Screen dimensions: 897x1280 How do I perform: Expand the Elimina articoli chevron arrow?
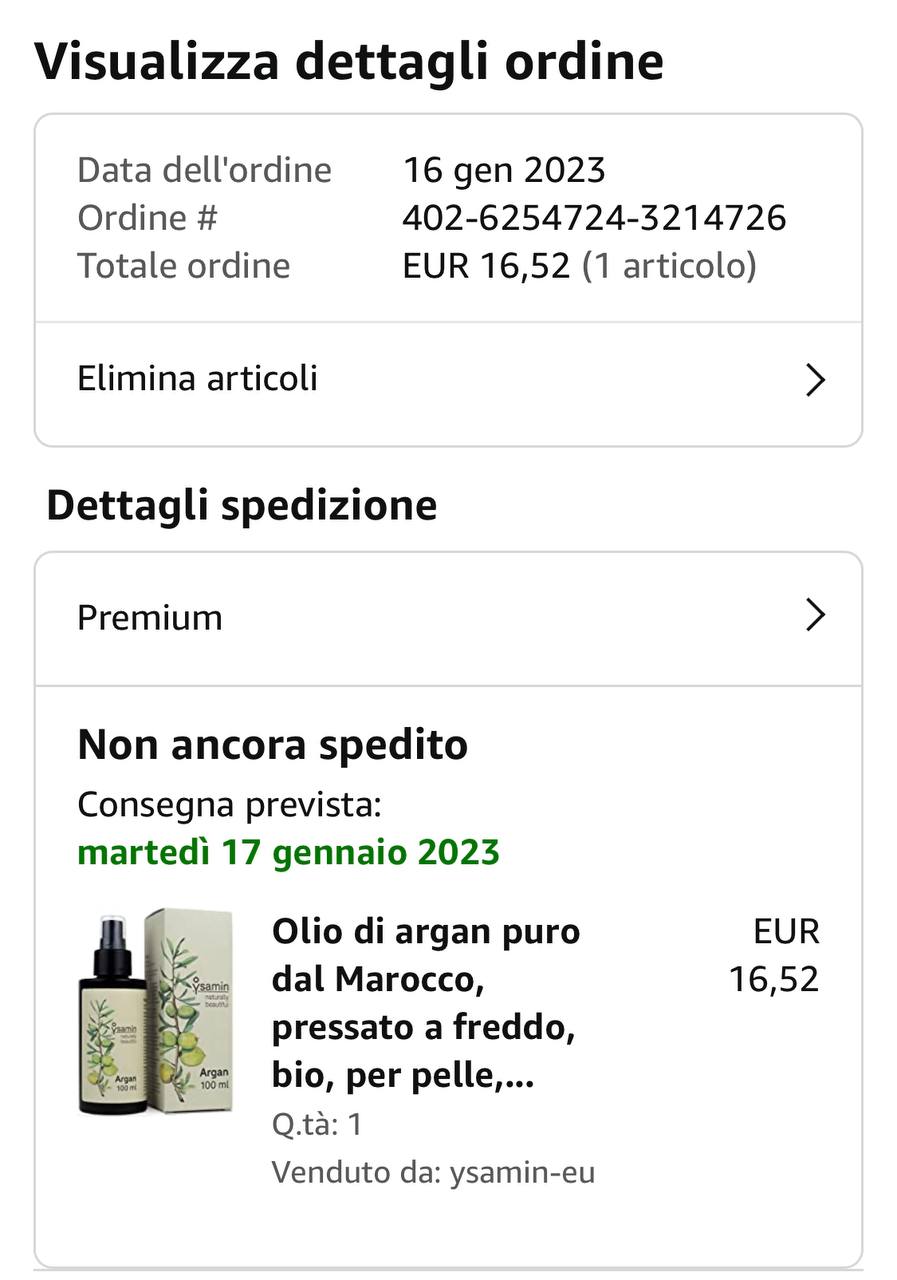click(x=815, y=380)
